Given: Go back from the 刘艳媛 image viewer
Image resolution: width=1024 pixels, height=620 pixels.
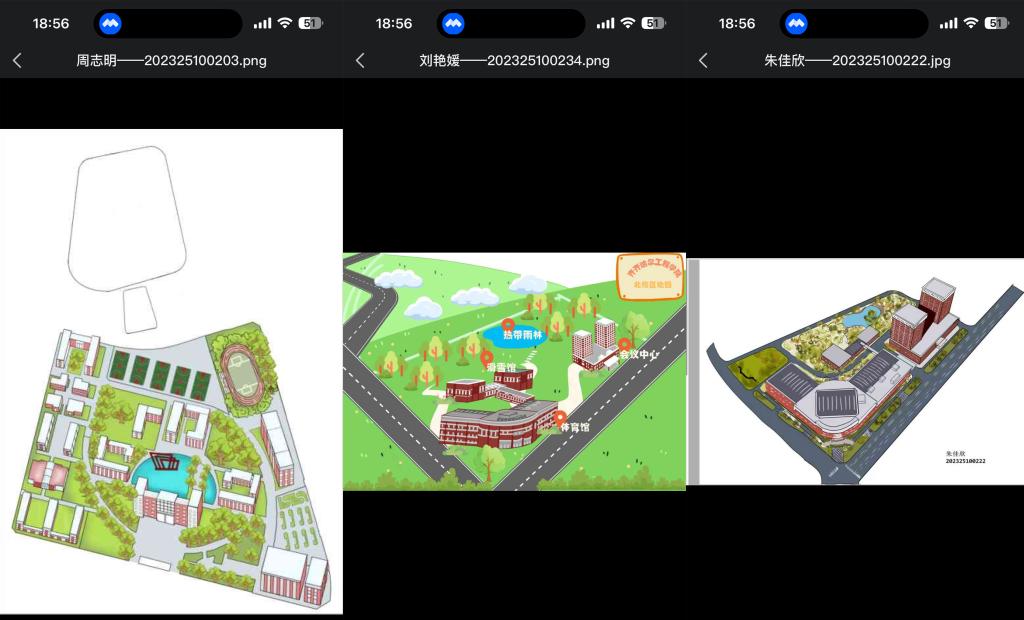Looking at the screenshot, I should [360, 60].
